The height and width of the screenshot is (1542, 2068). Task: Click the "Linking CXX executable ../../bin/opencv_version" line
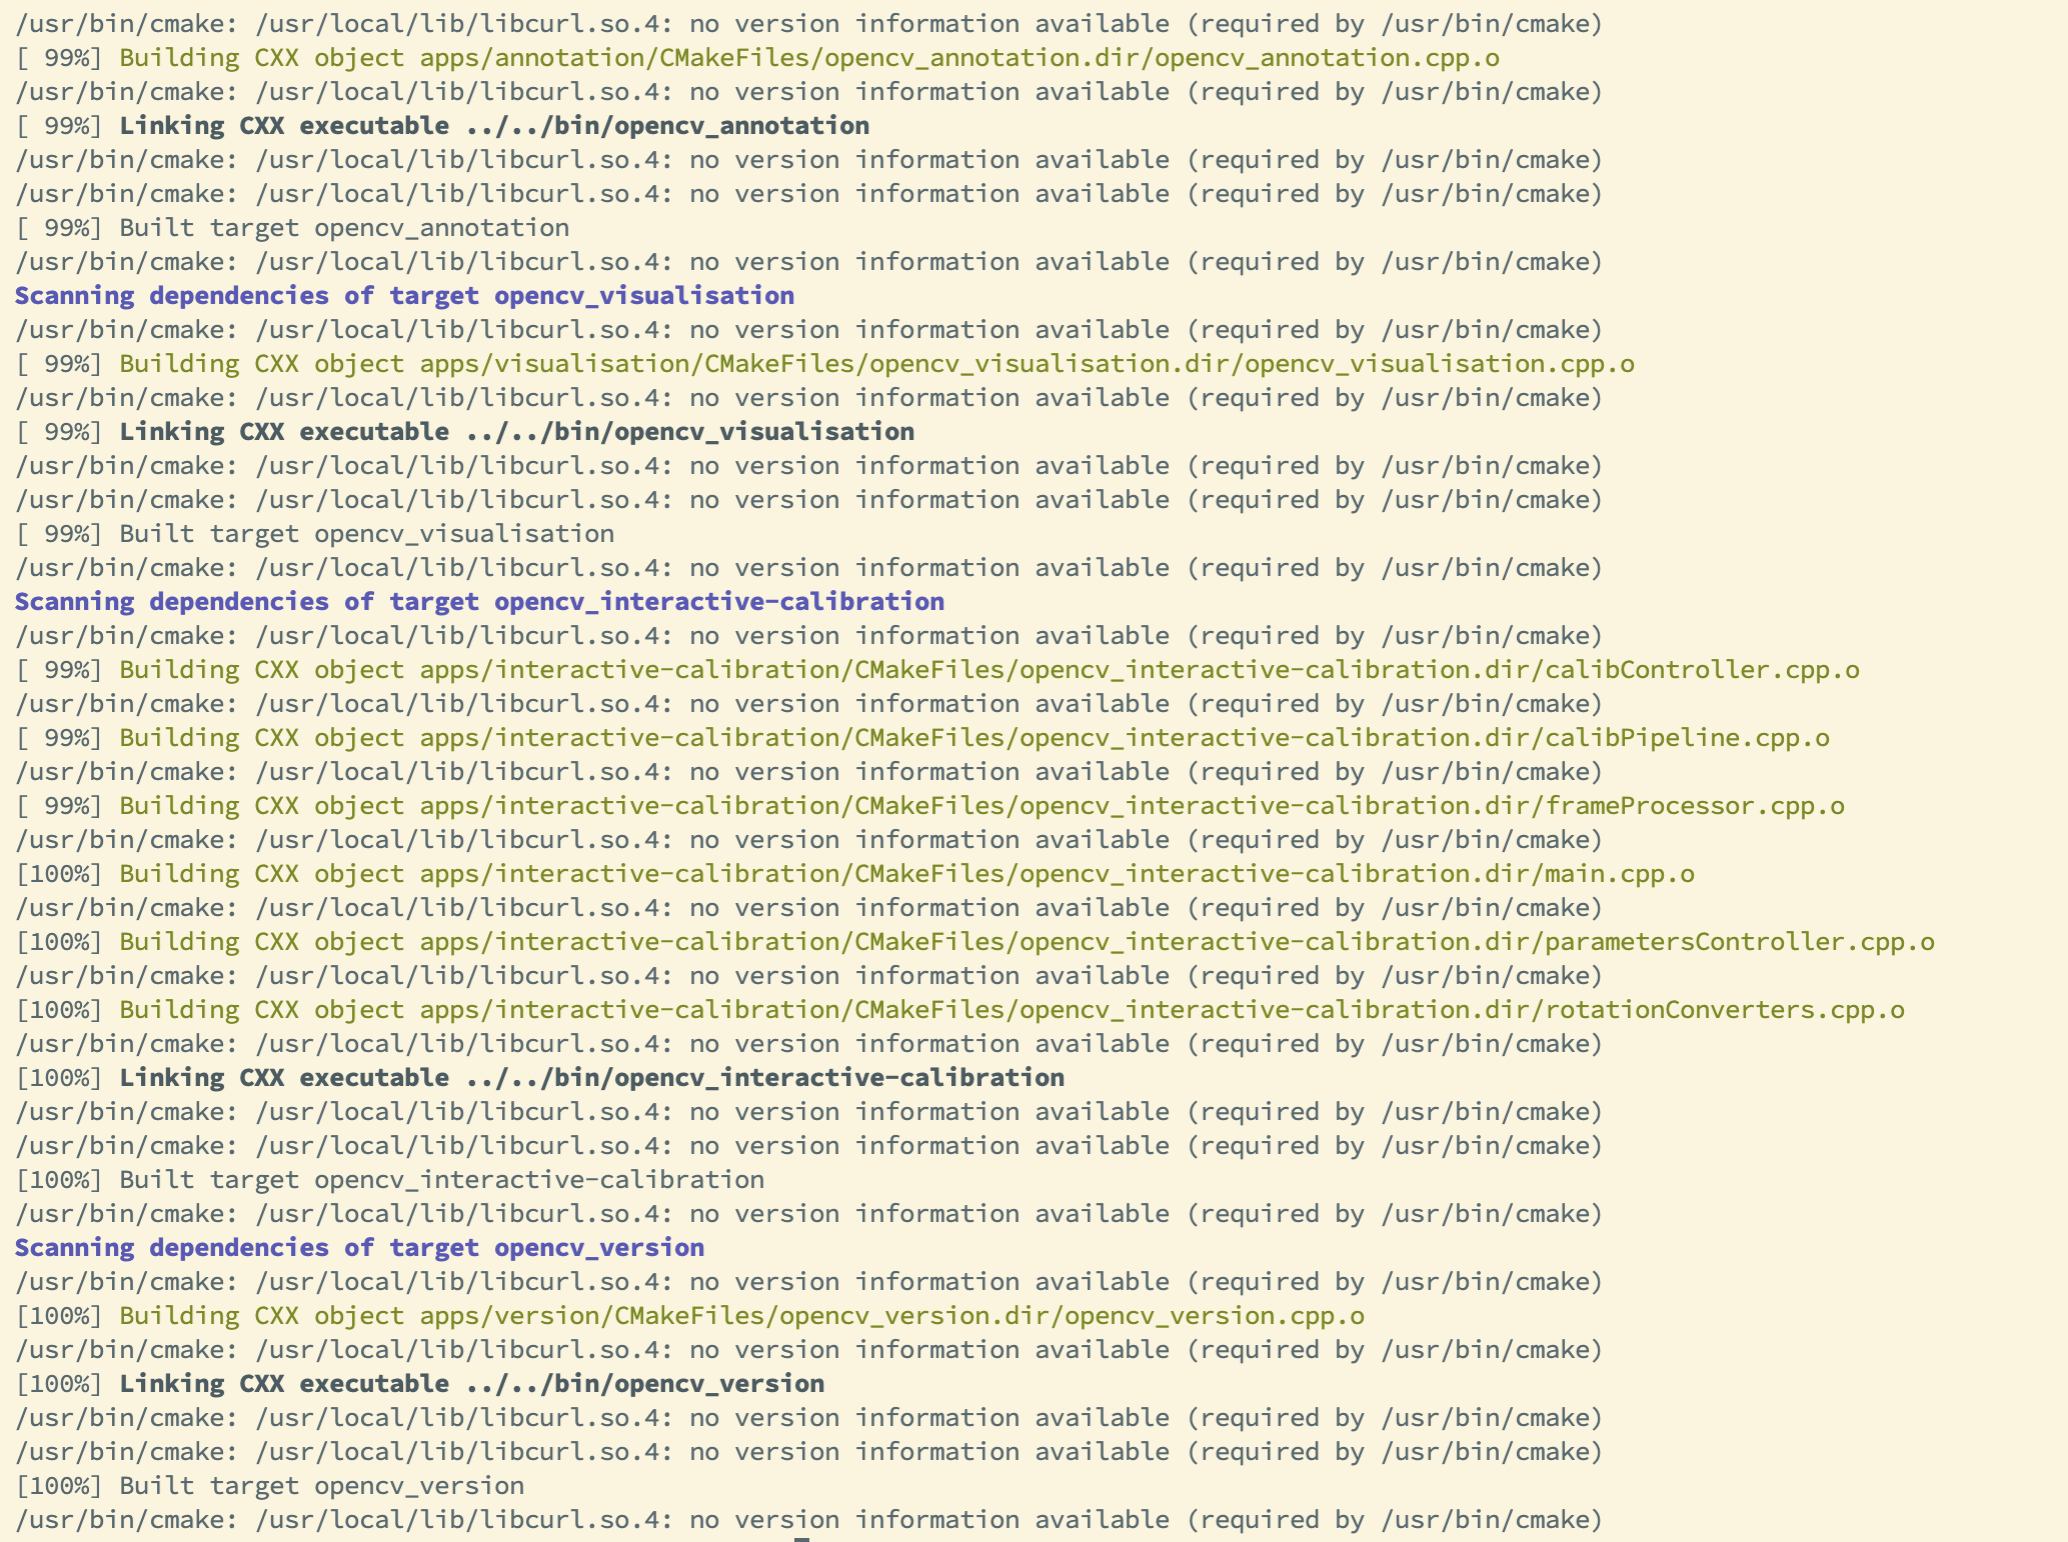click(471, 1384)
